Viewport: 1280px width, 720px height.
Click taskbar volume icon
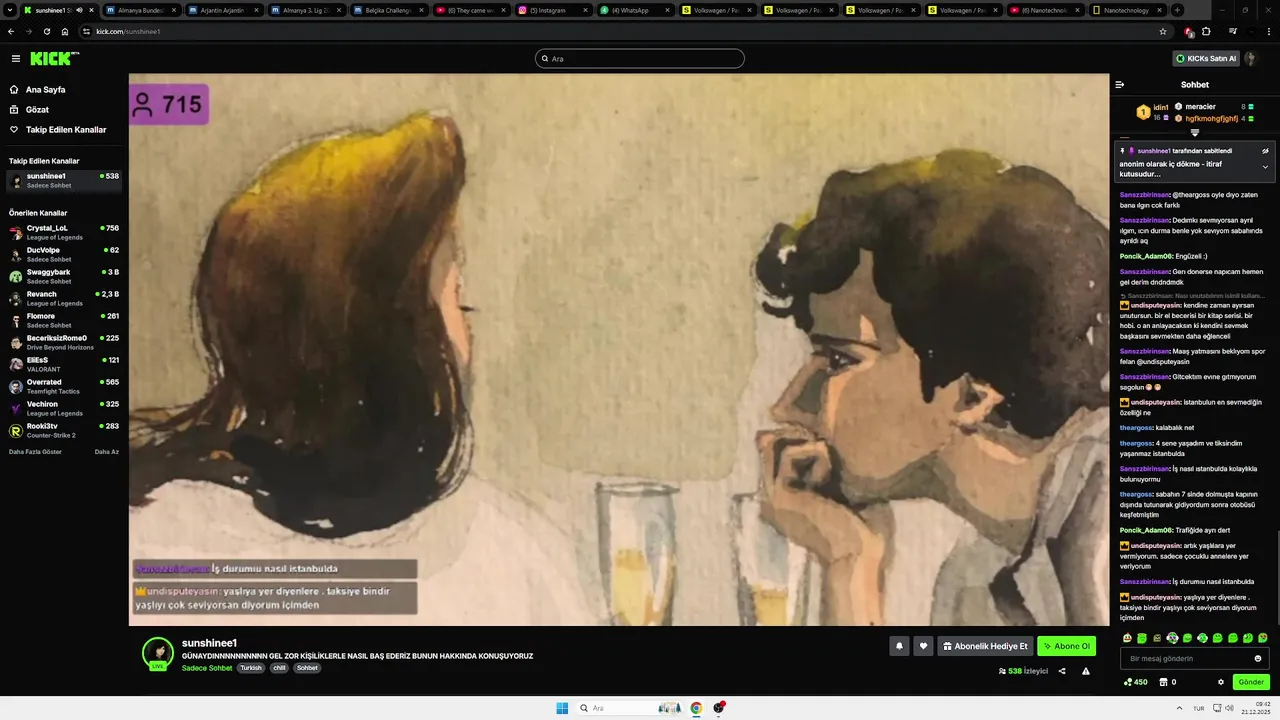[1229, 708]
